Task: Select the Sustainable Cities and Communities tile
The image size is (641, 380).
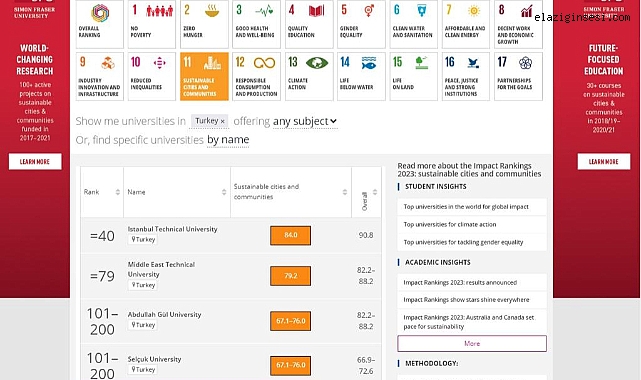Action: pos(204,76)
